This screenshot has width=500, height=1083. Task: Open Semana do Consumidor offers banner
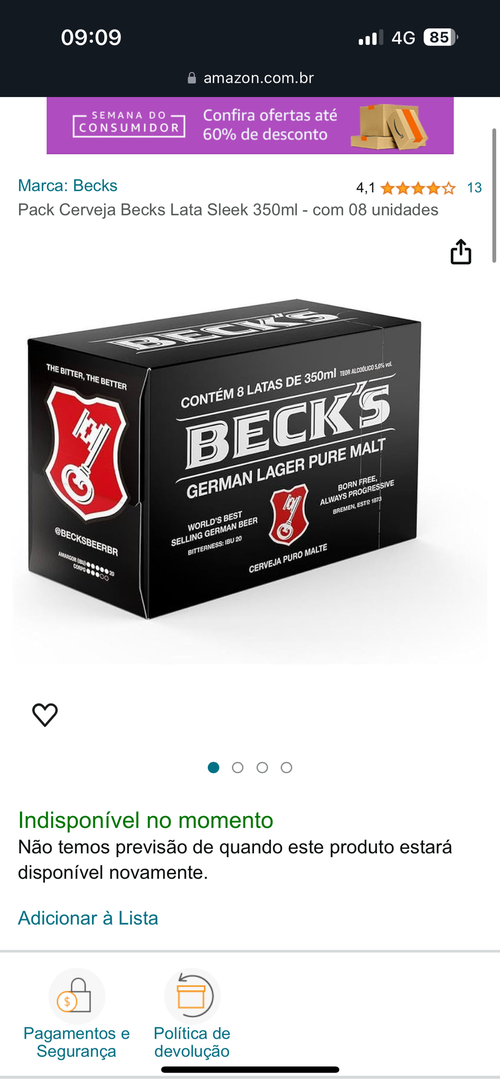click(x=250, y=125)
